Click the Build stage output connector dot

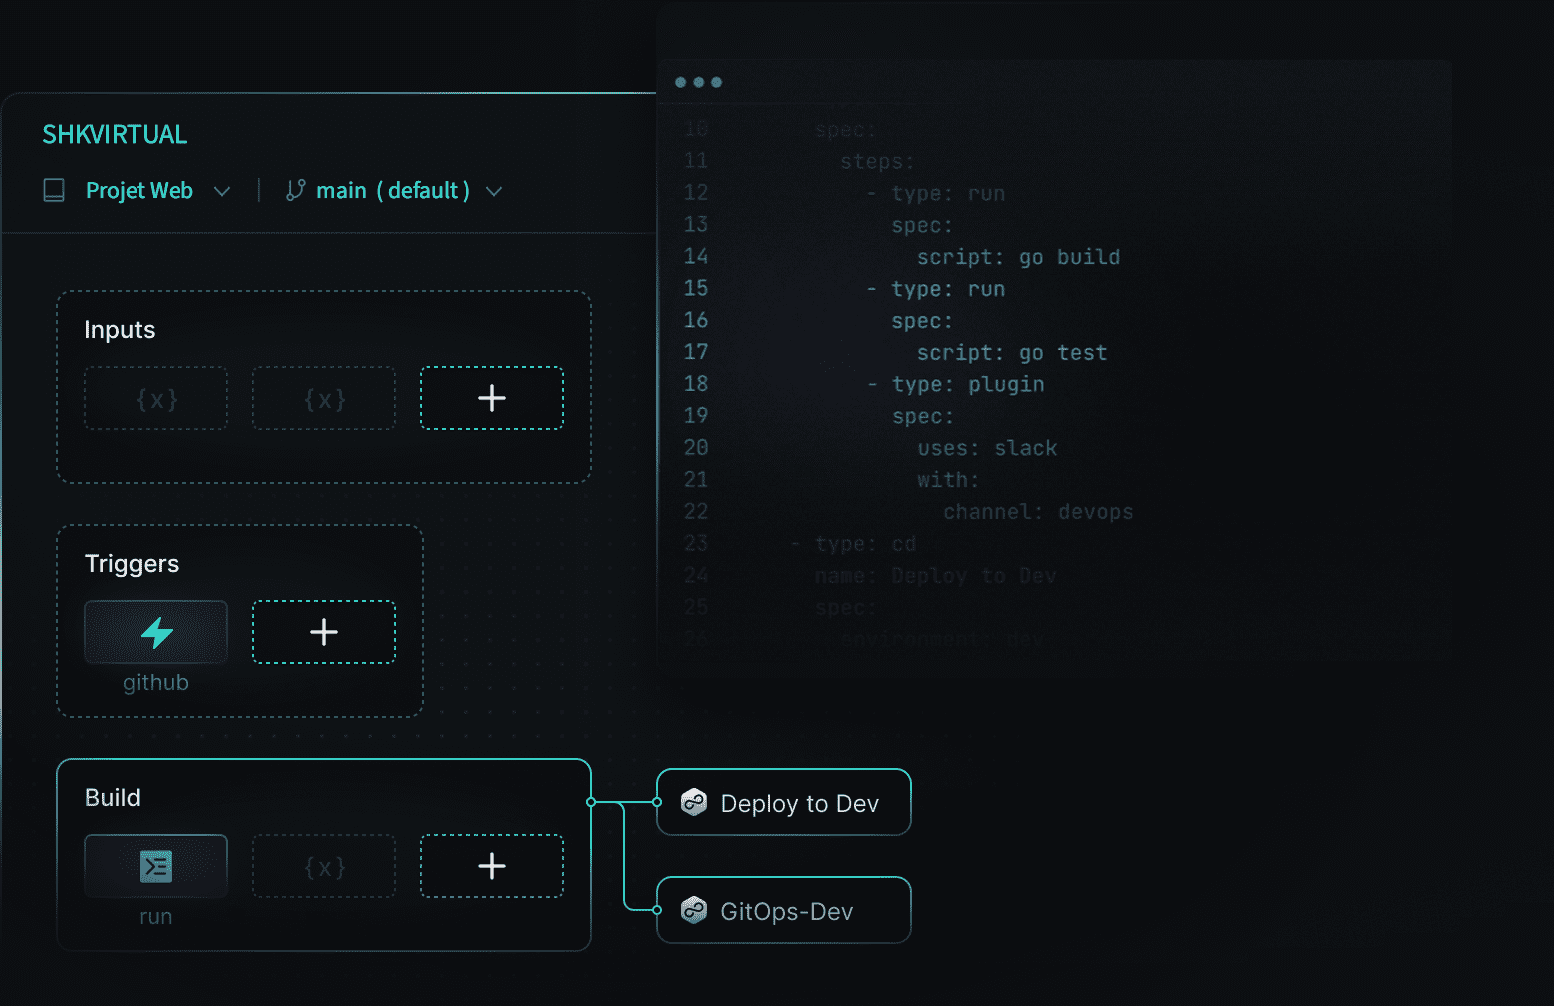tap(591, 802)
